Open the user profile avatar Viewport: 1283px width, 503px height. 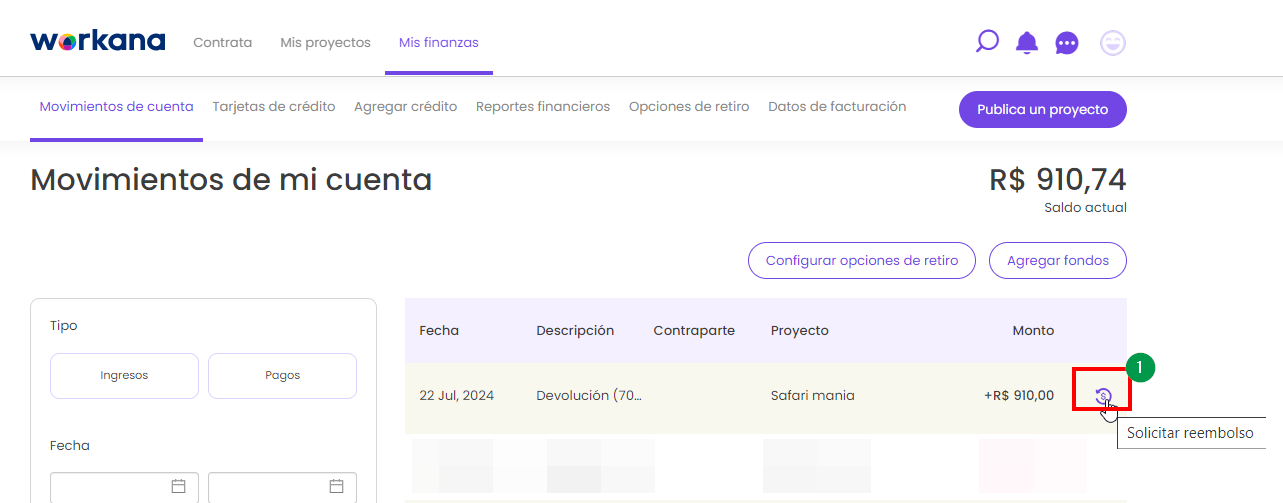pyautogui.click(x=1112, y=43)
